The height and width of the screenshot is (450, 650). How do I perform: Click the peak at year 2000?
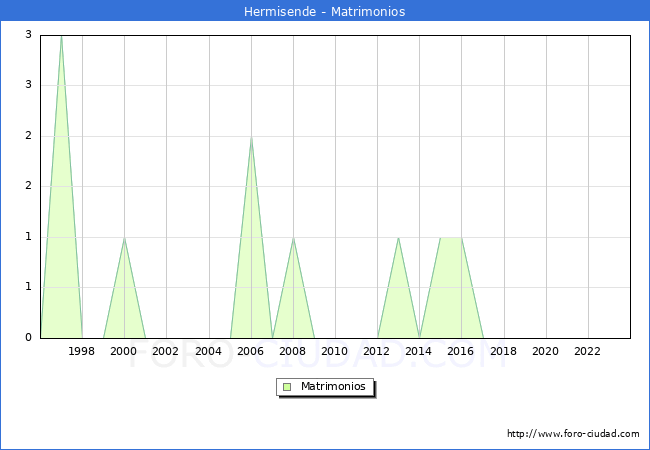tap(124, 238)
